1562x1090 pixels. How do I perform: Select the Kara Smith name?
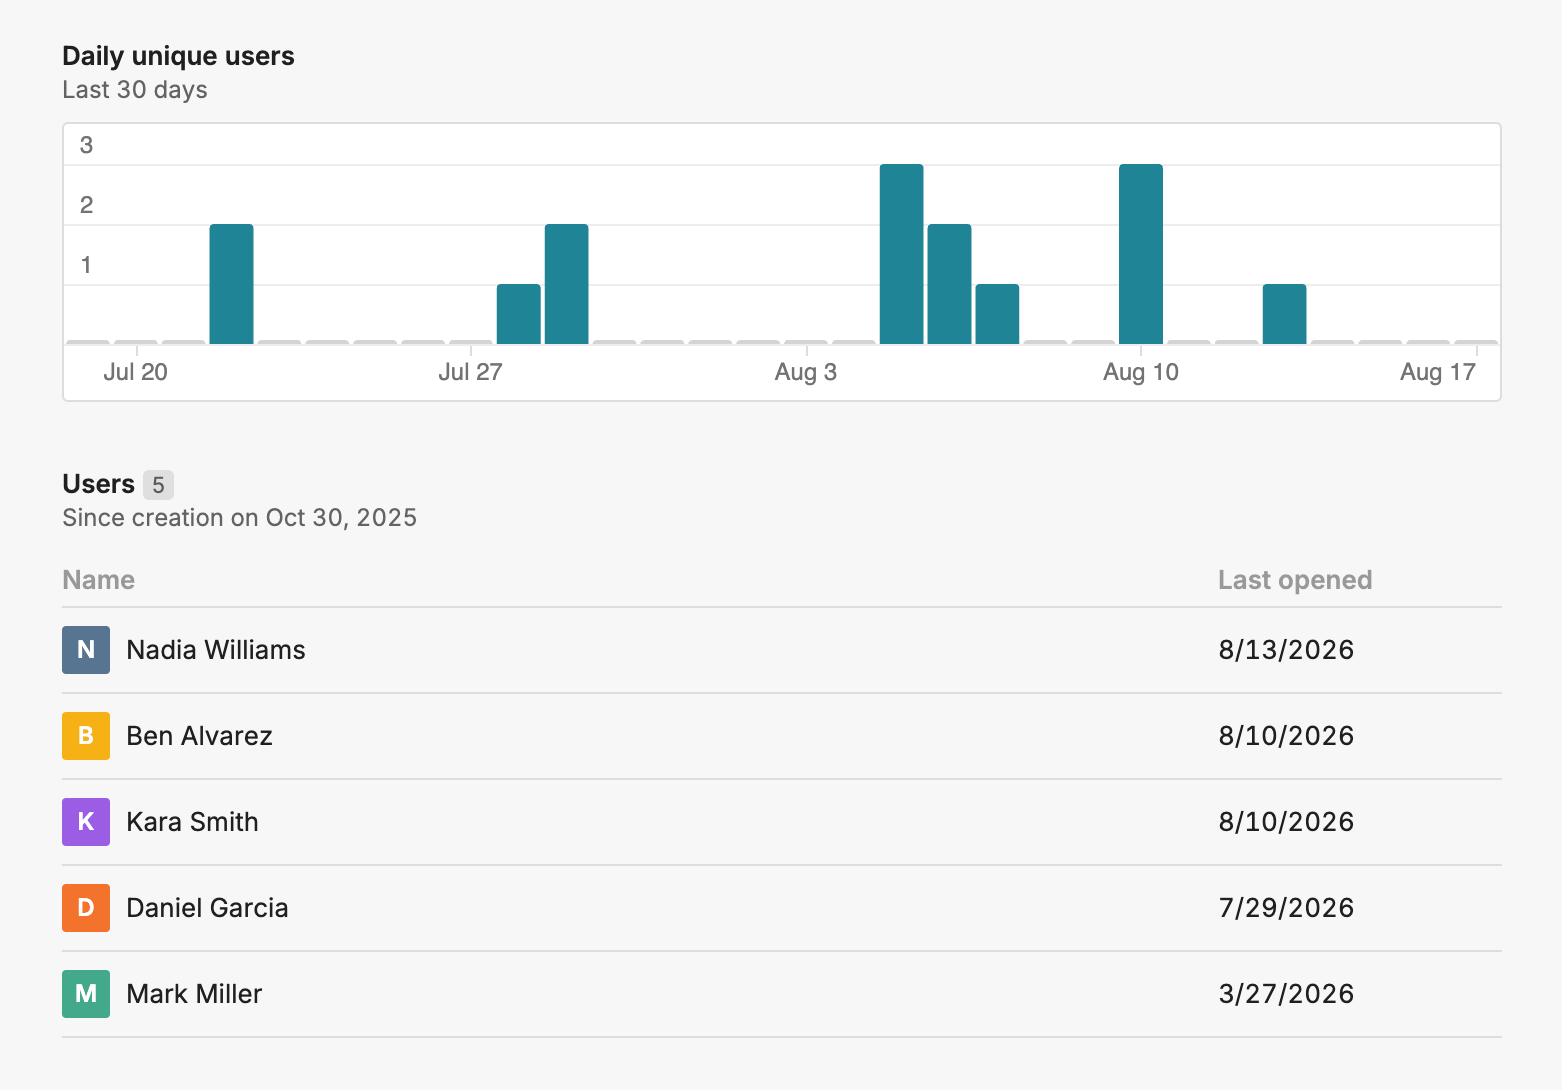[192, 822]
